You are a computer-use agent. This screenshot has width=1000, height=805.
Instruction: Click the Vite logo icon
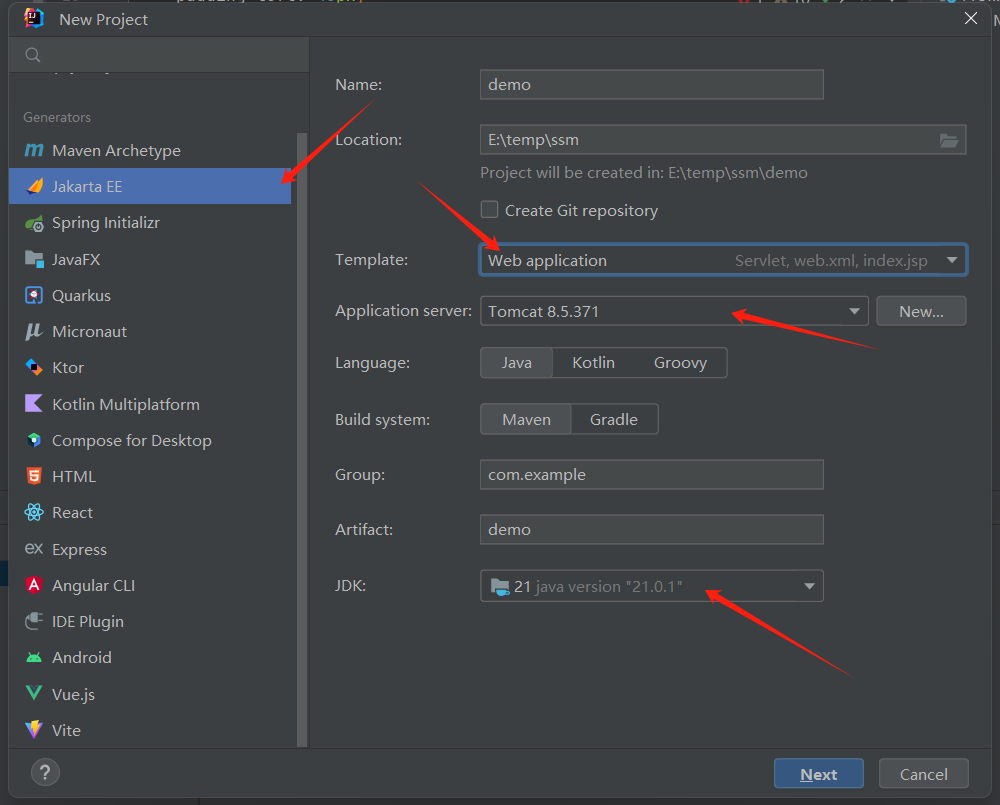[x=34, y=730]
